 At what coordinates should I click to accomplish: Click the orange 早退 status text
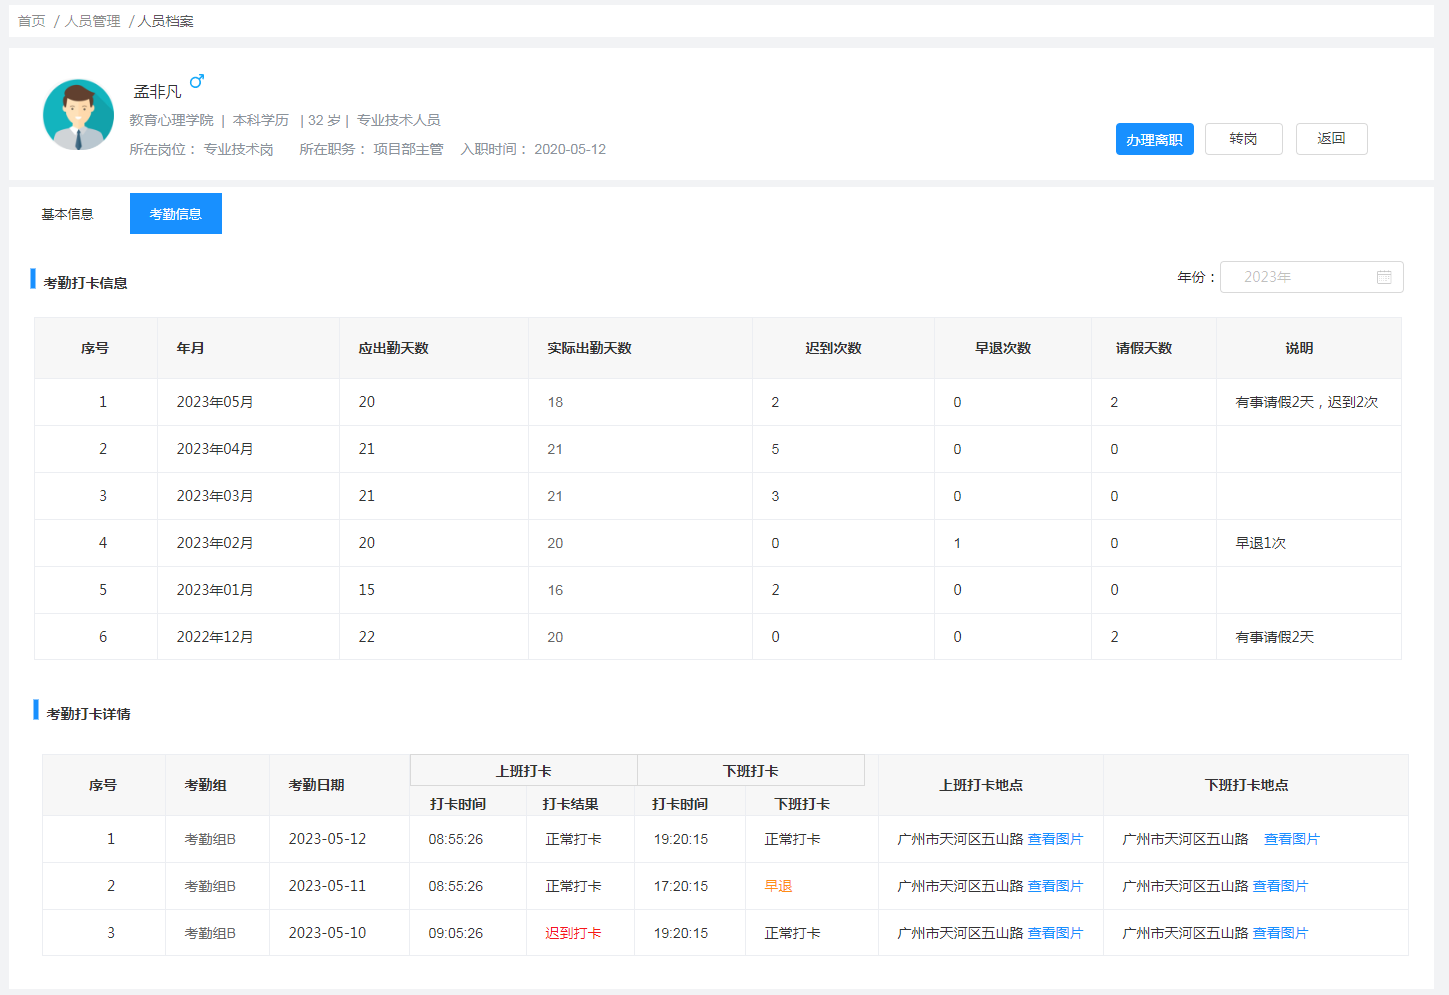click(778, 886)
